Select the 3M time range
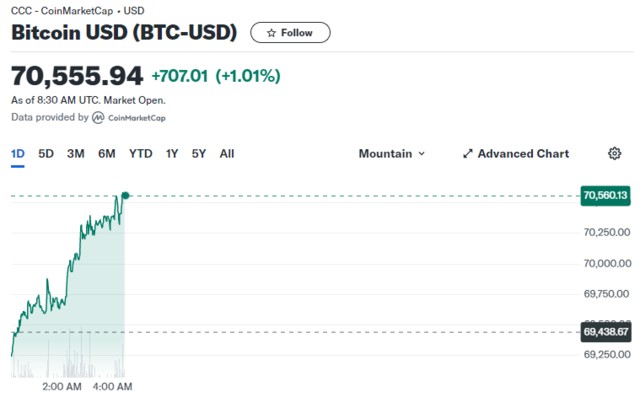The height and width of the screenshot is (397, 640). point(76,154)
